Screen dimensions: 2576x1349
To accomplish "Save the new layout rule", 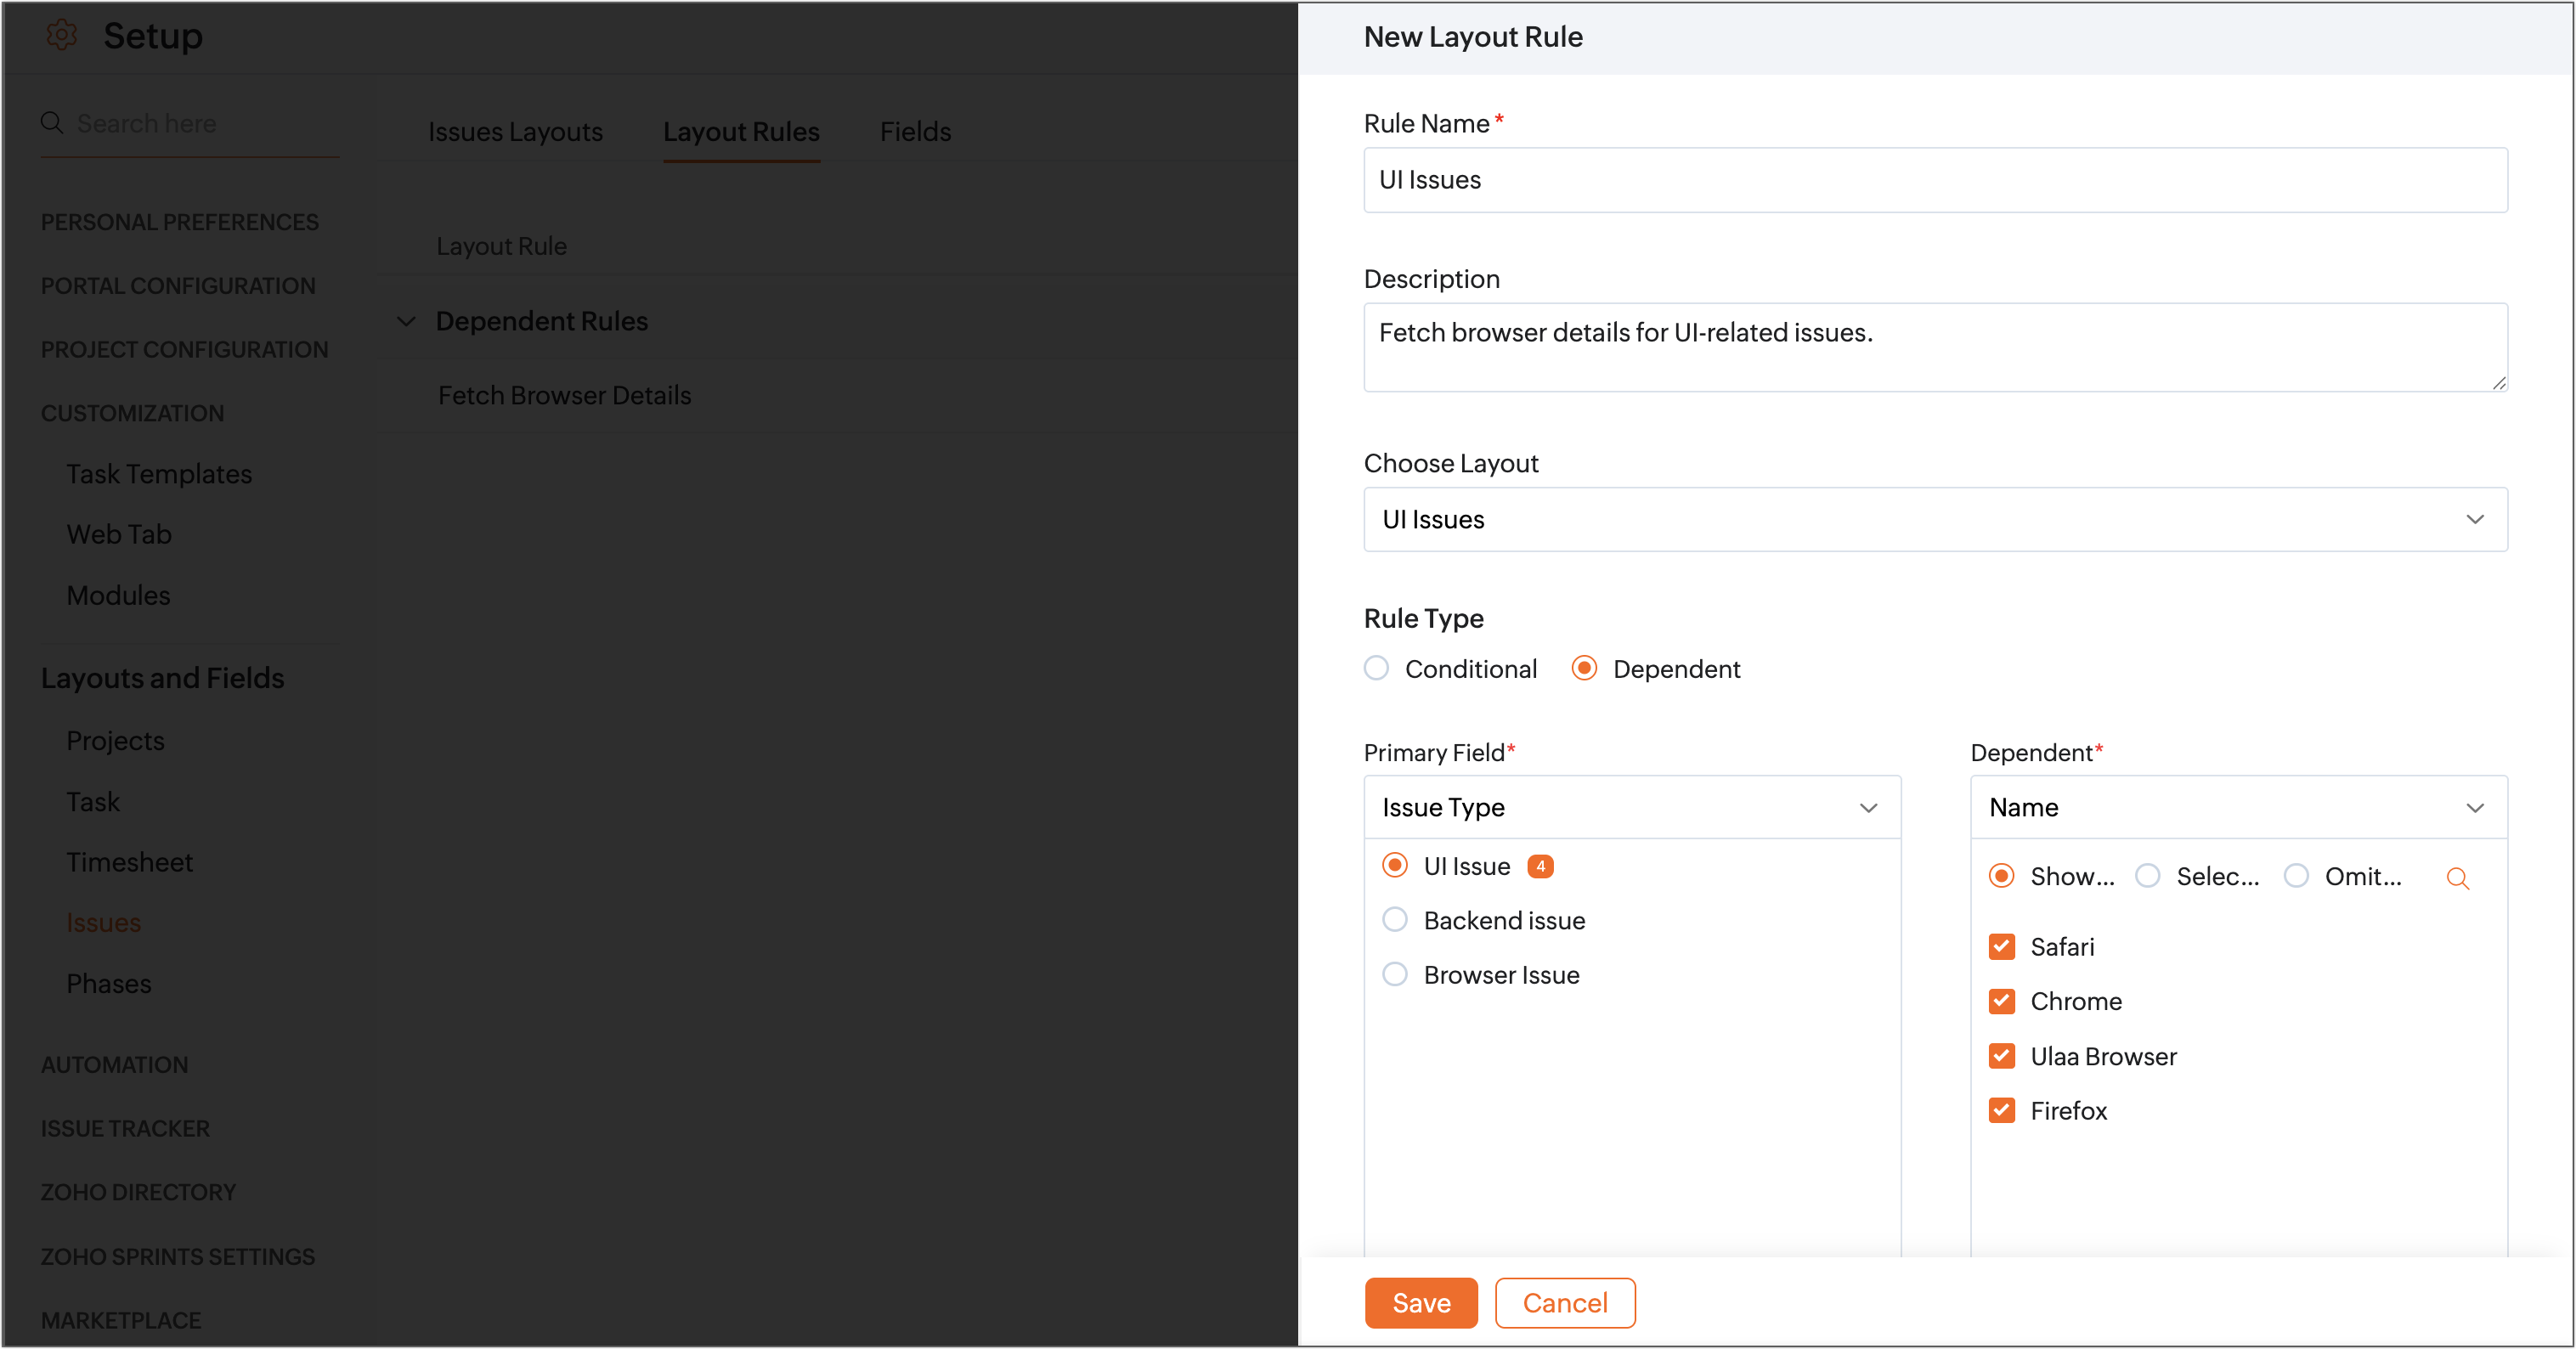I will 1421,1303.
